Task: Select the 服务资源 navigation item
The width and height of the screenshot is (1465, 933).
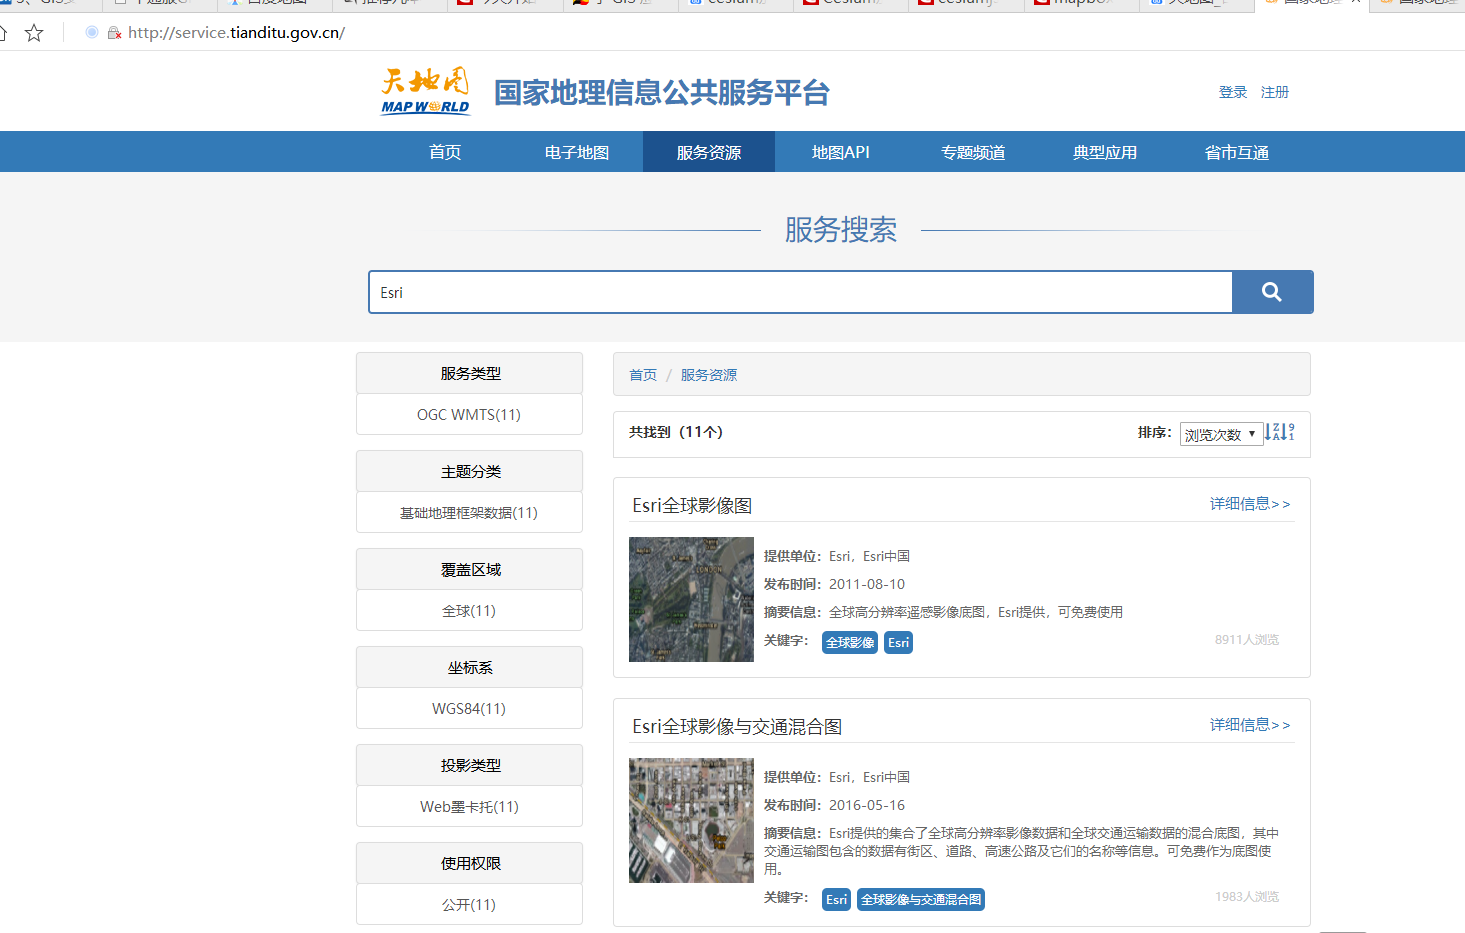Action: [709, 152]
